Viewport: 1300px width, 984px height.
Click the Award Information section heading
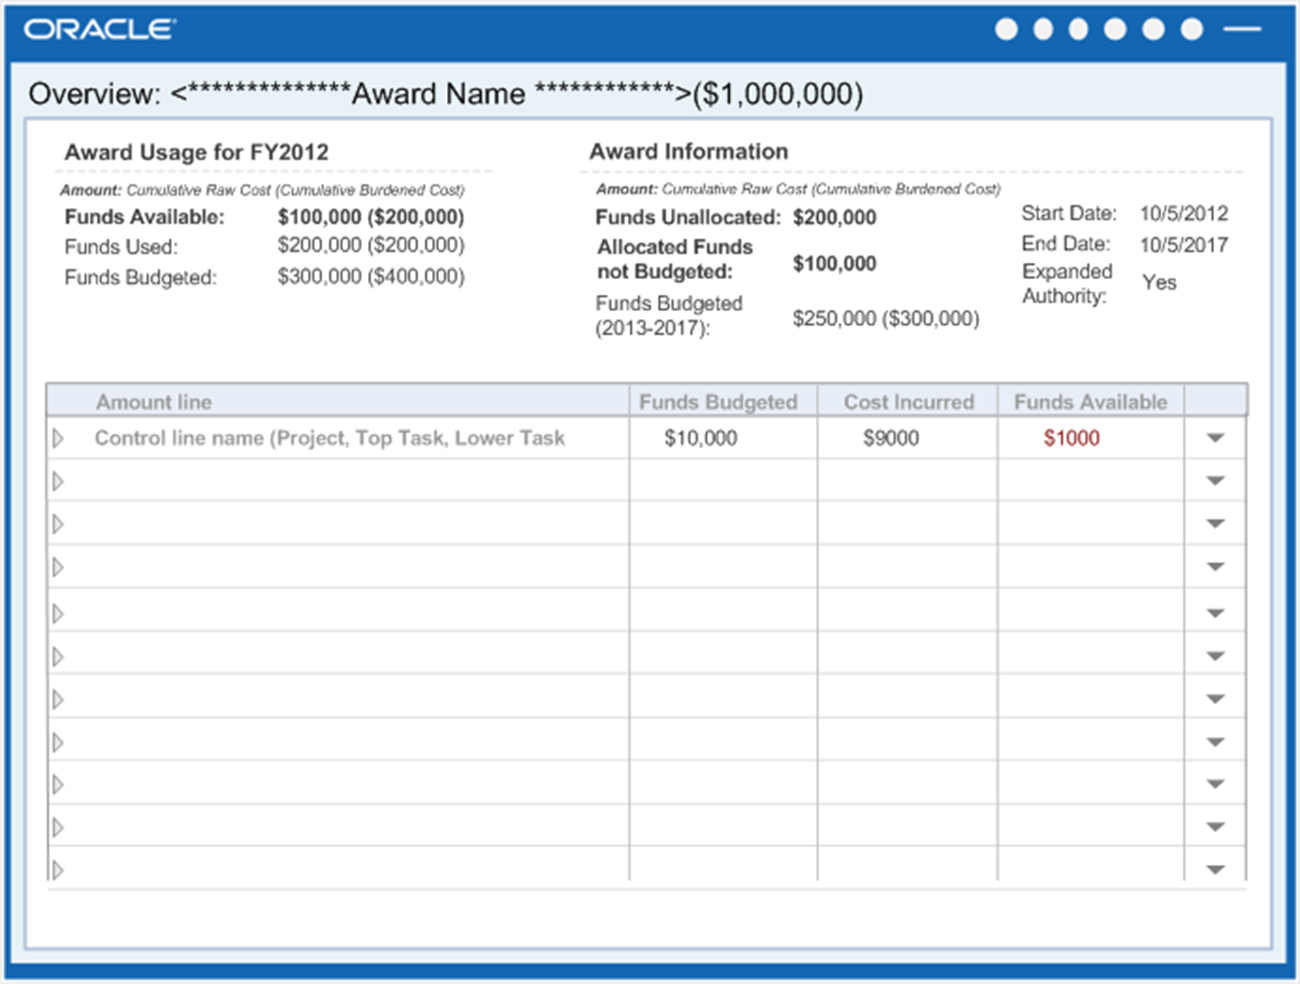point(688,151)
